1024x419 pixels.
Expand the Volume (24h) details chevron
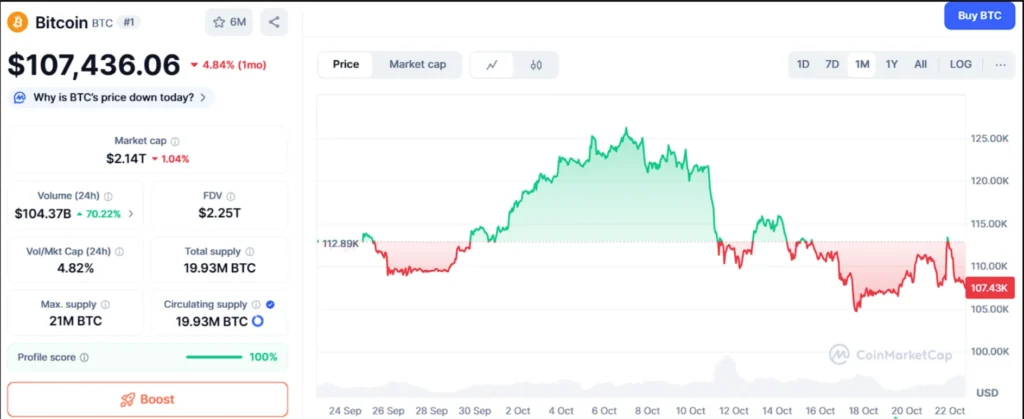point(131,213)
